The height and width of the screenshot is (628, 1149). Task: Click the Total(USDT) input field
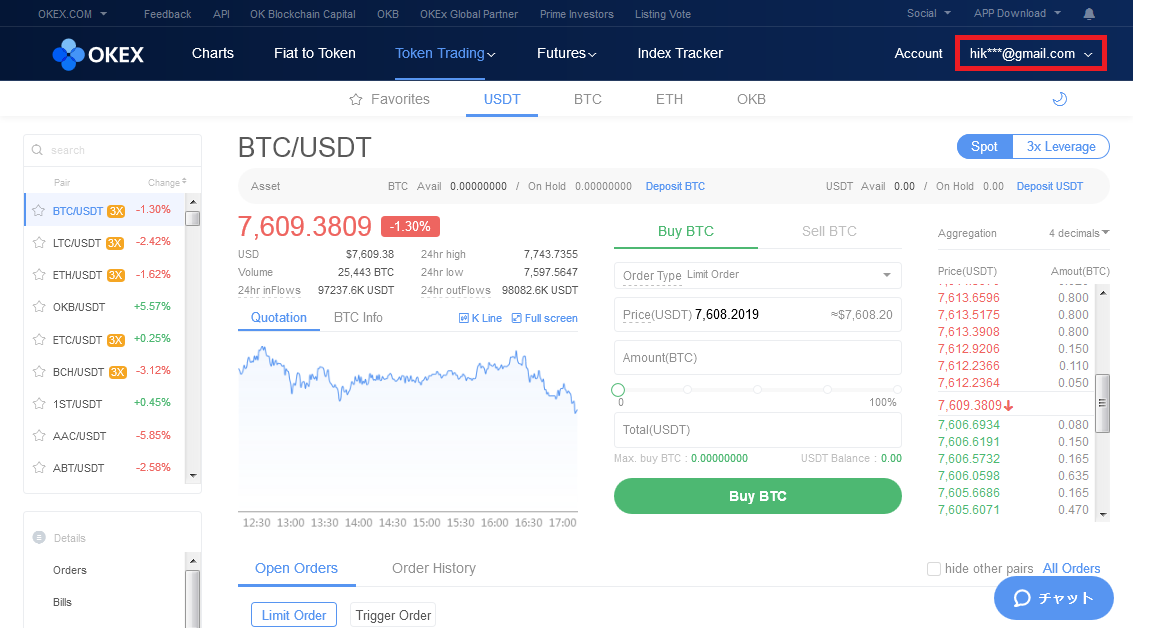[x=758, y=429]
